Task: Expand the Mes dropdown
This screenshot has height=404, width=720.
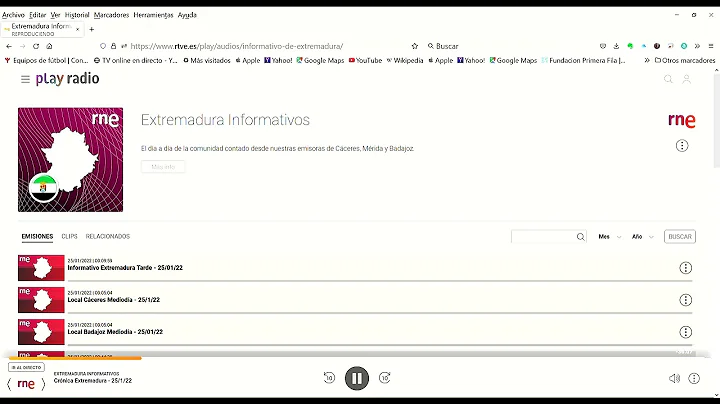Action: pyautogui.click(x=609, y=237)
